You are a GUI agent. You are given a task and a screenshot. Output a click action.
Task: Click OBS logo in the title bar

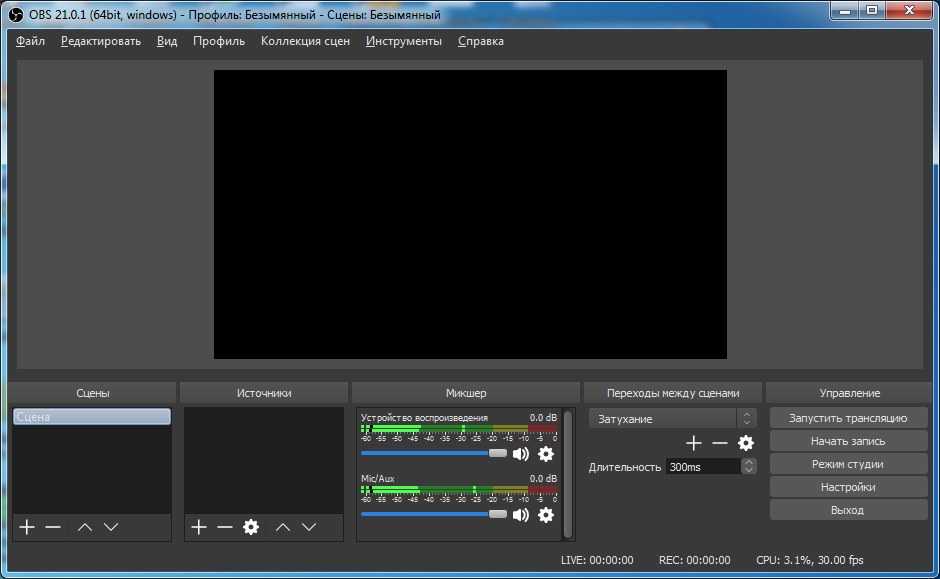point(16,14)
